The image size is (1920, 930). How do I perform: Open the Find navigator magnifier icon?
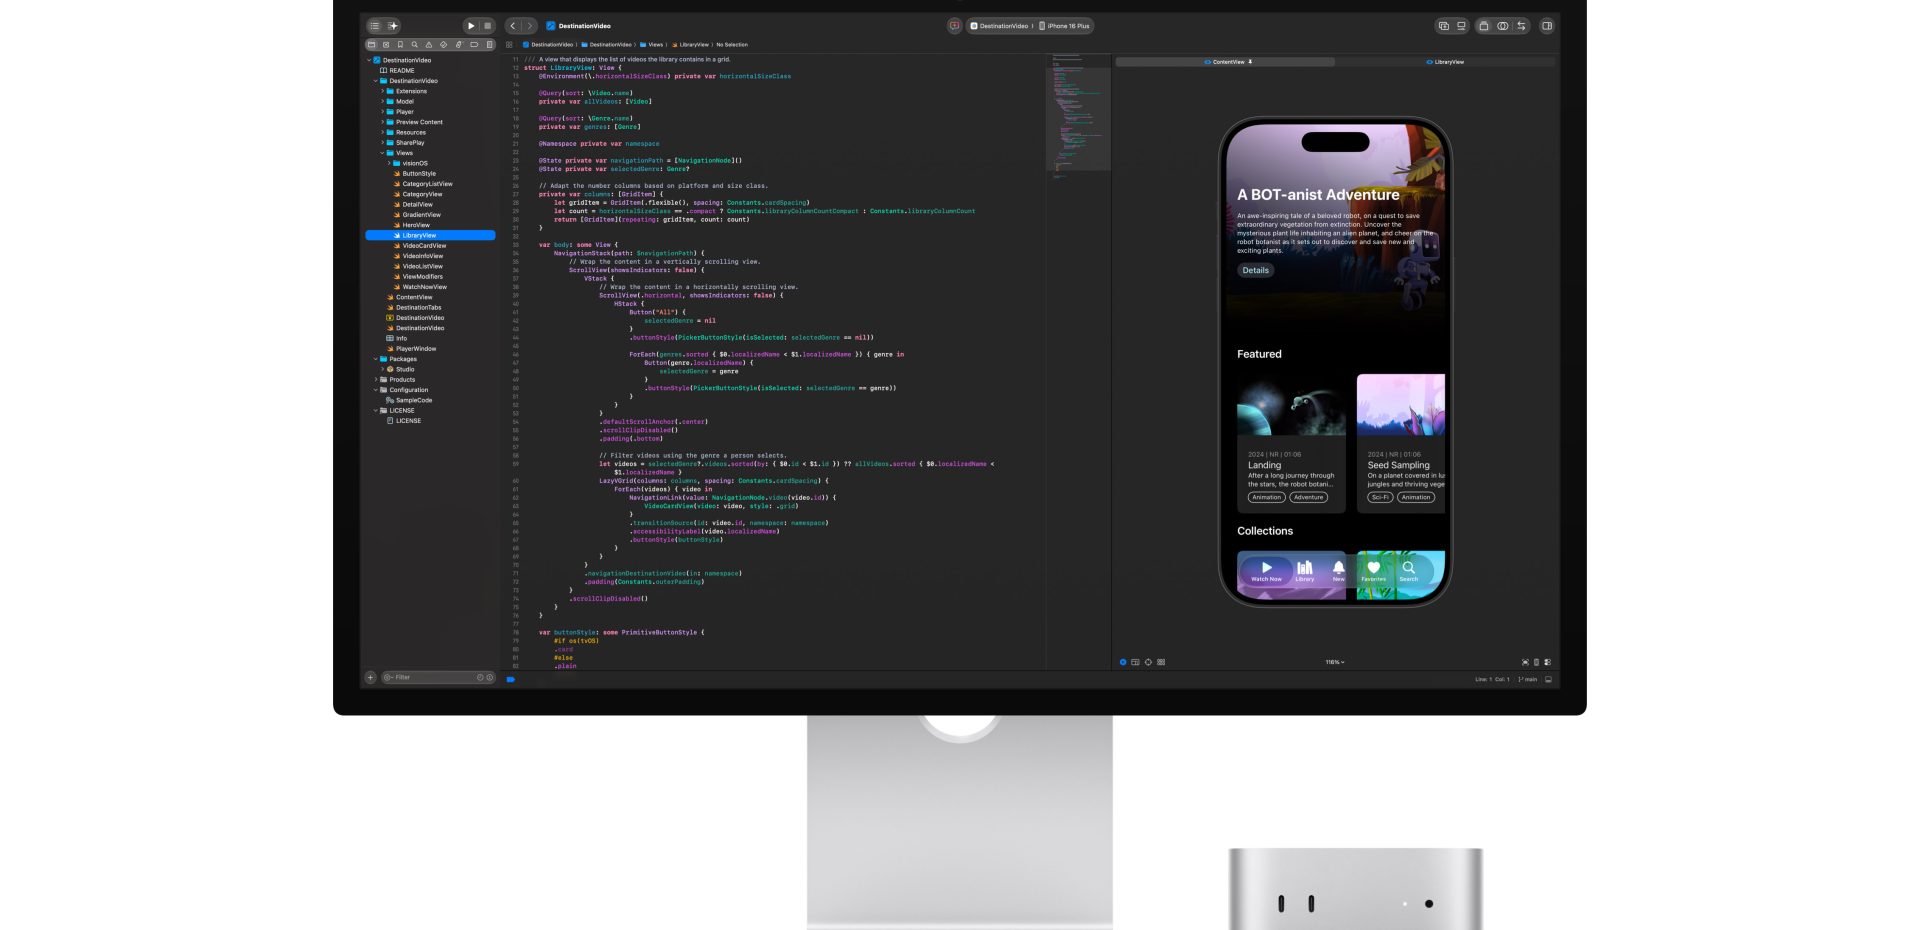click(415, 45)
